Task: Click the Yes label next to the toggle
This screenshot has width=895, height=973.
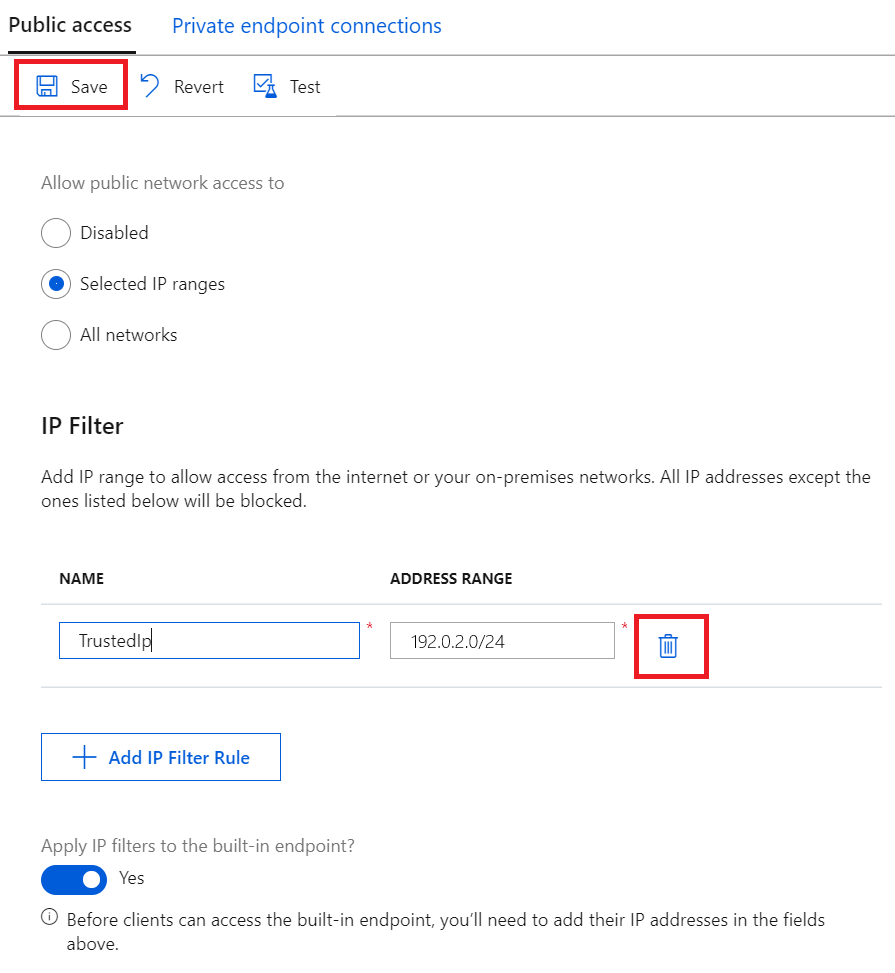Action: [130, 879]
